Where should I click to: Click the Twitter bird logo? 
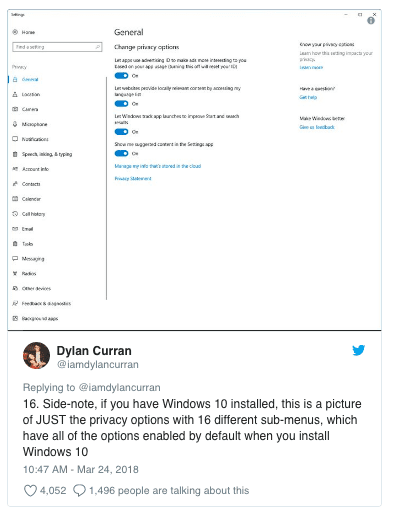(x=358, y=350)
